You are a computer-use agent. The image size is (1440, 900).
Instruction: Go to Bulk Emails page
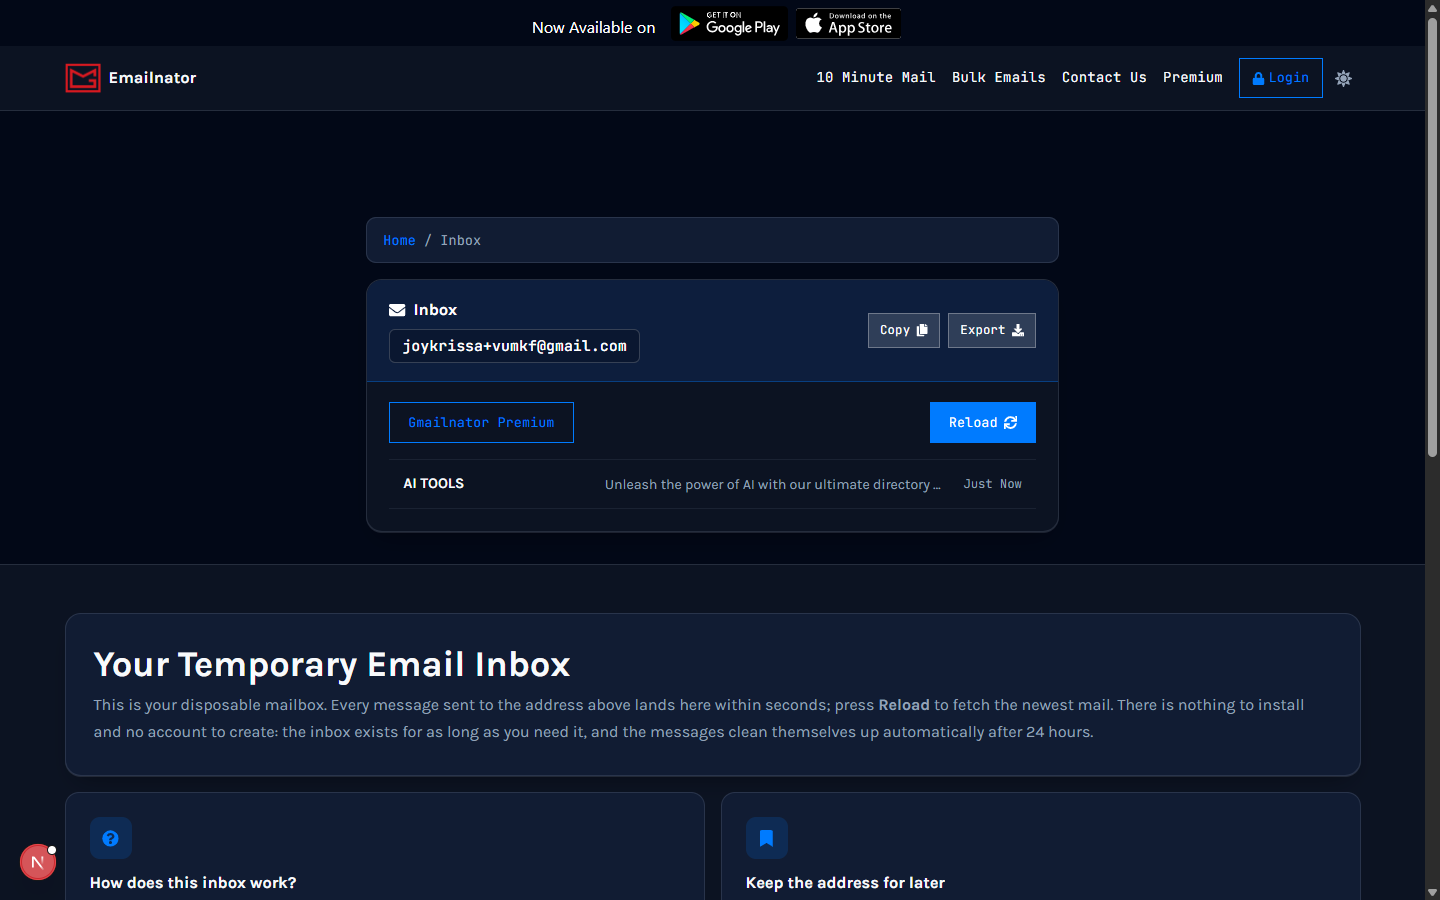[x=999, y=77]
